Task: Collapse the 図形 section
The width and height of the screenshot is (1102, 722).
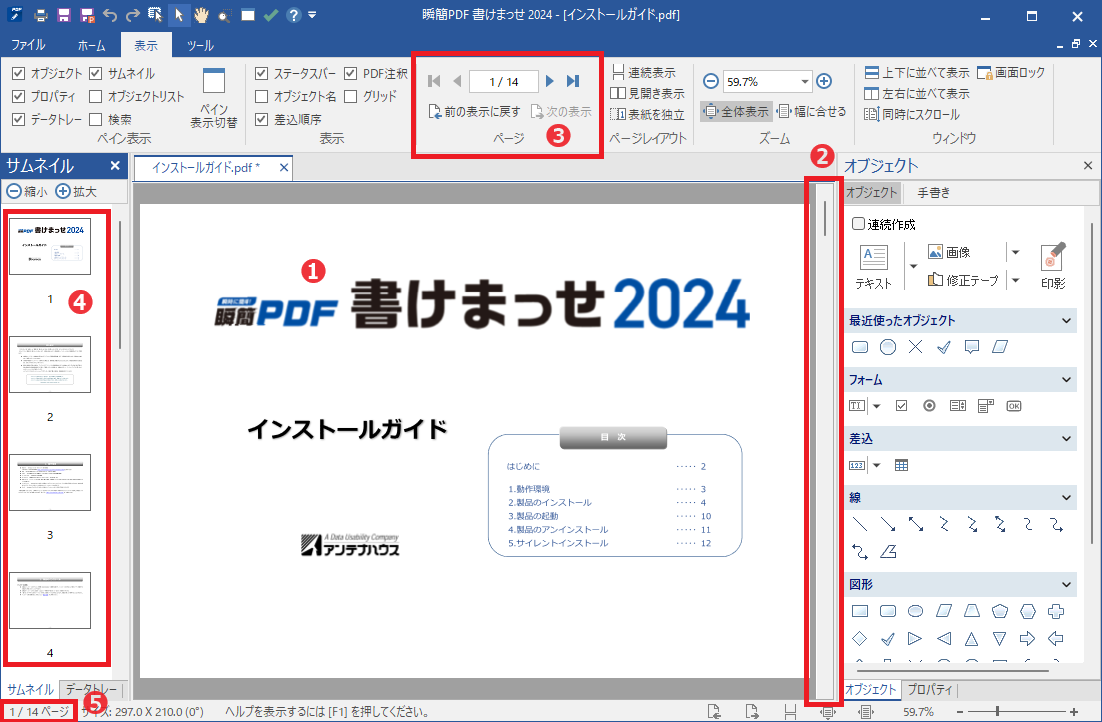Action: (x=1066, y=584)
